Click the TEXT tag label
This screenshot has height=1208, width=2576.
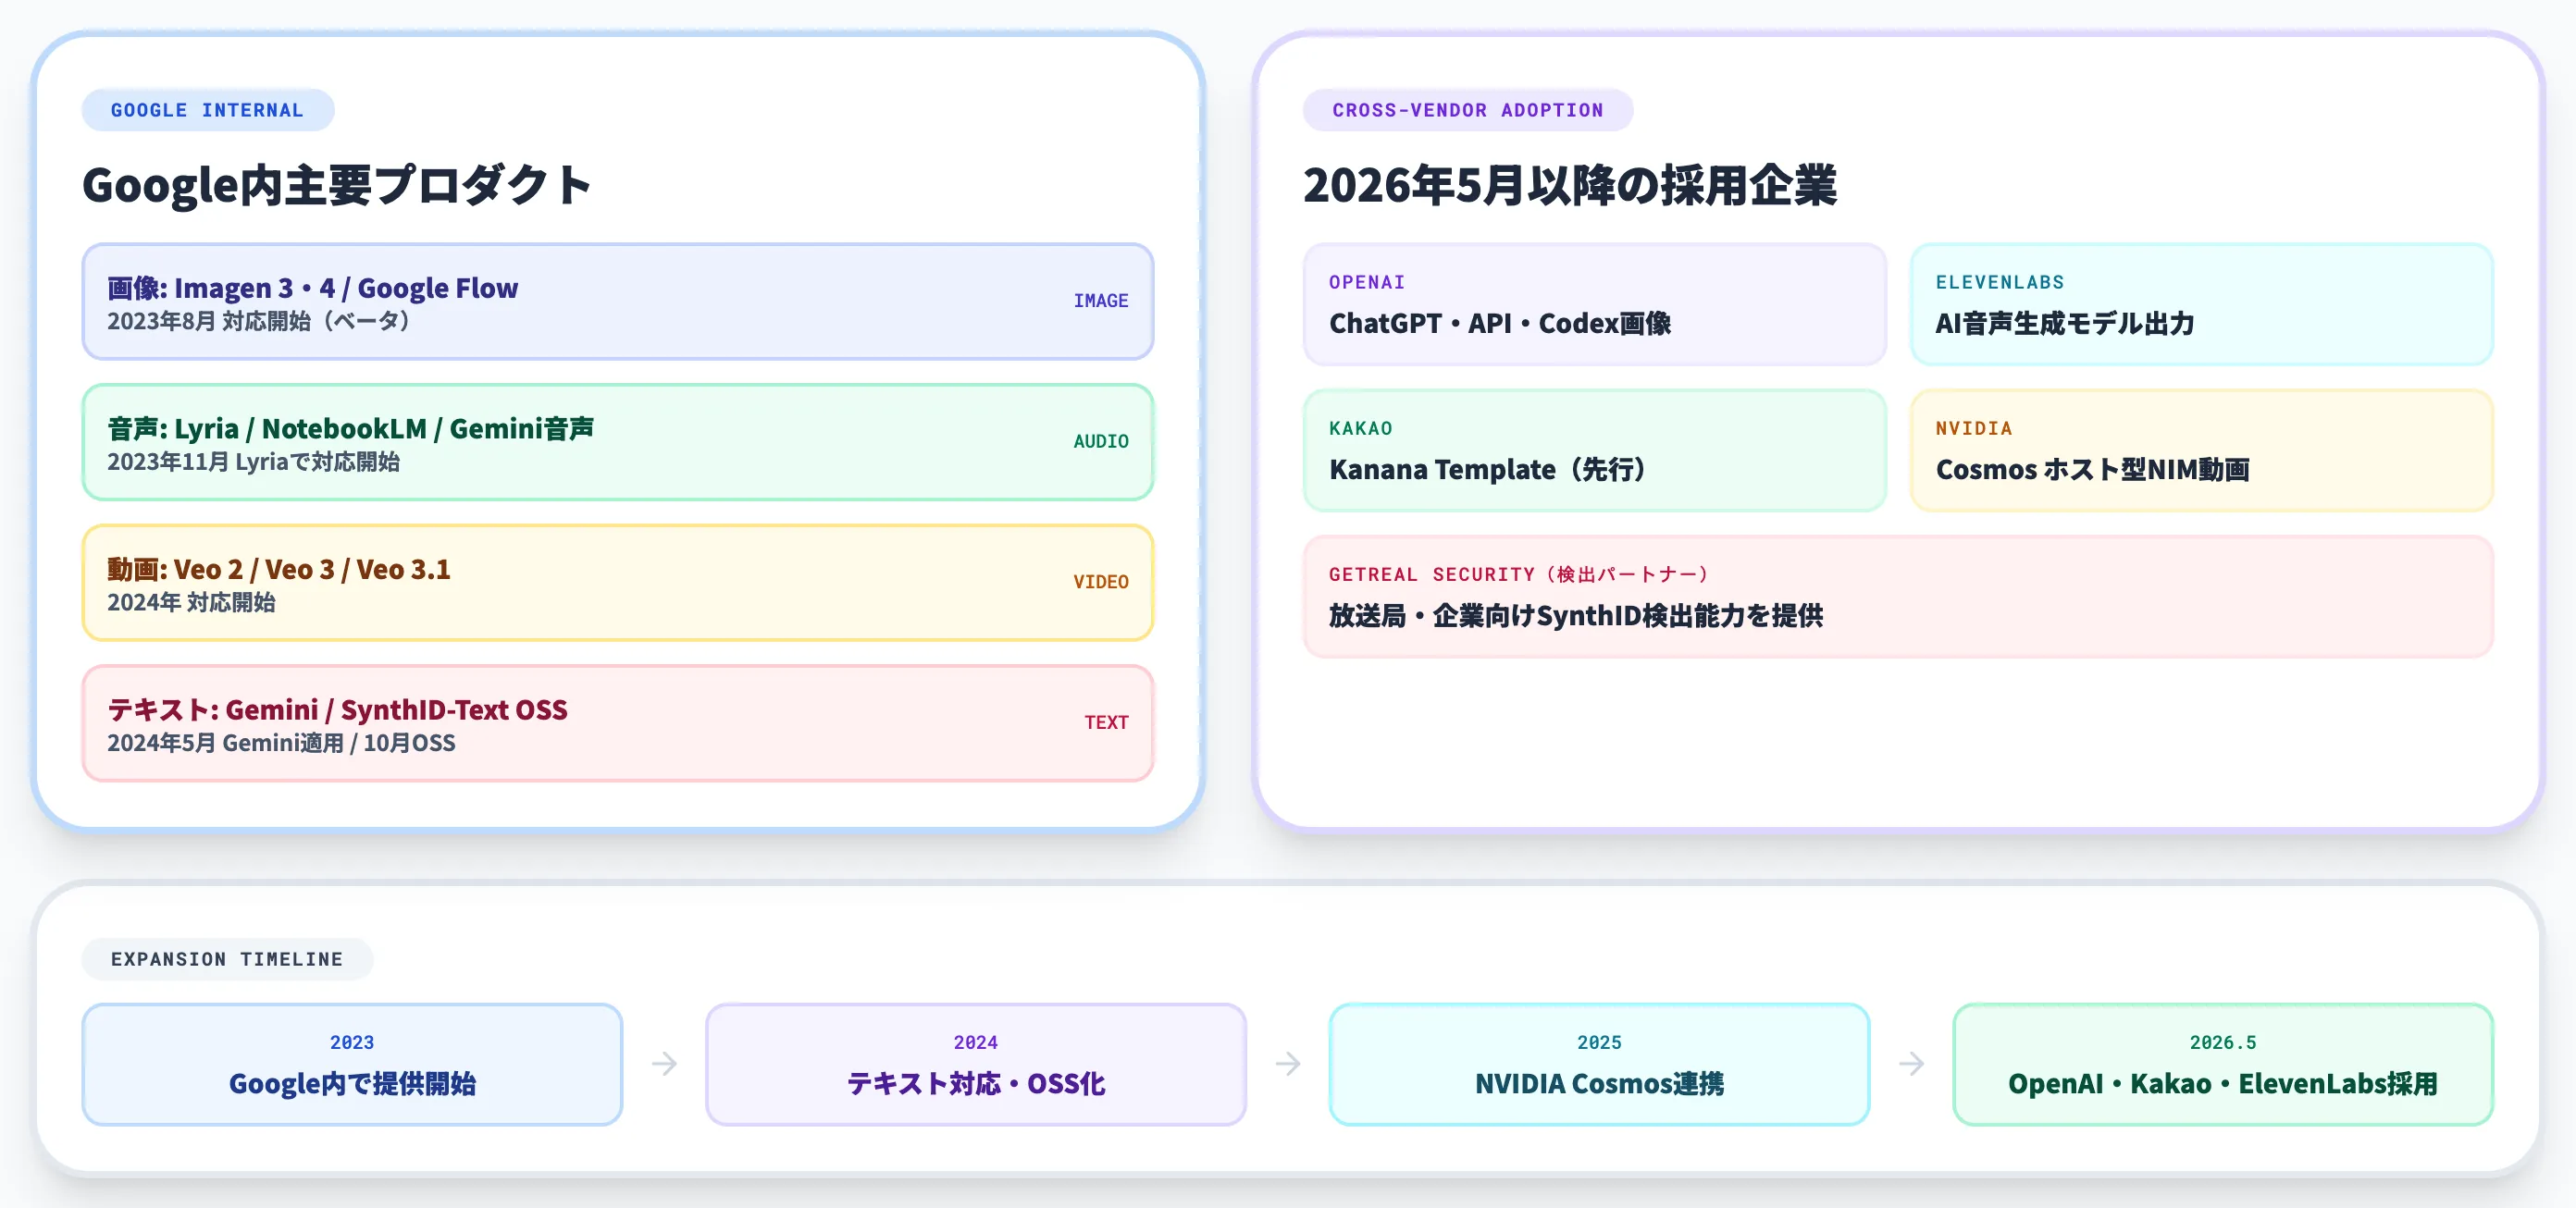(1106, 722)
